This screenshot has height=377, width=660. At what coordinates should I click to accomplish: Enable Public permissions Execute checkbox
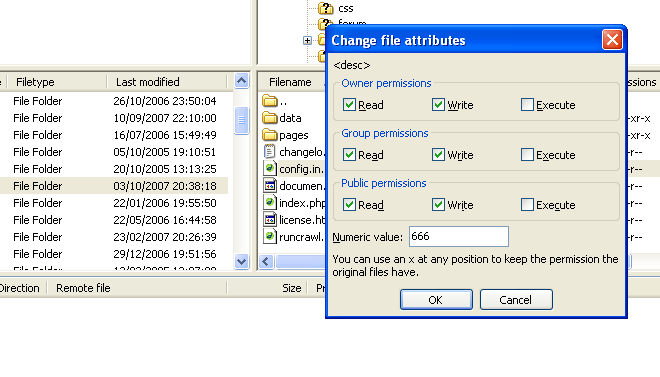(527, 205)
